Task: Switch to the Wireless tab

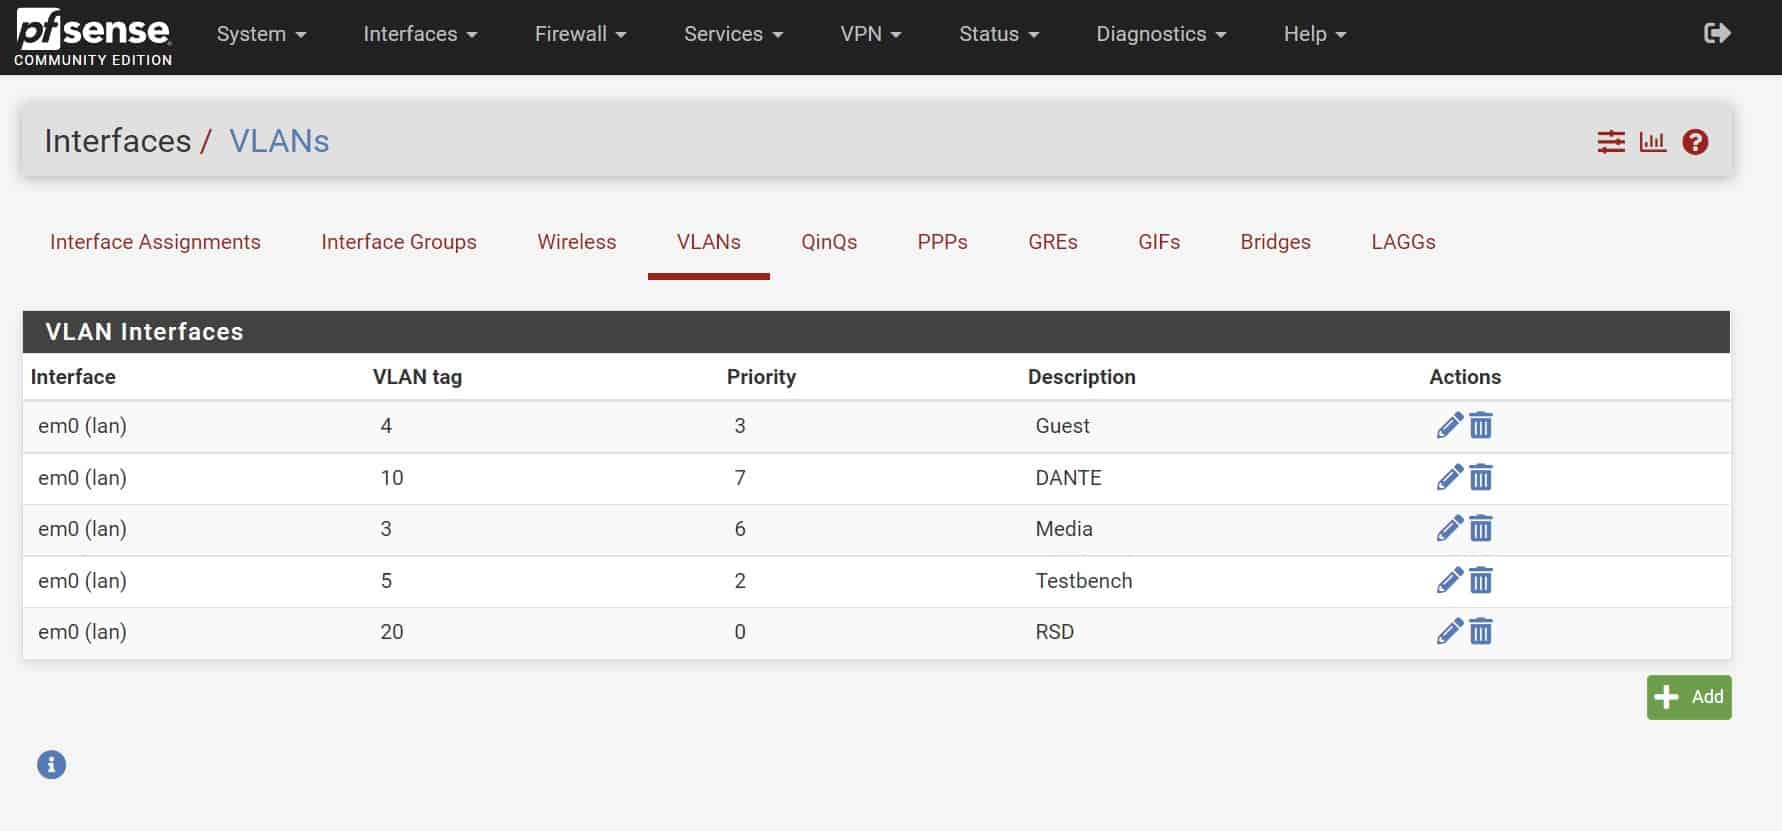Action: coord(577,242)
